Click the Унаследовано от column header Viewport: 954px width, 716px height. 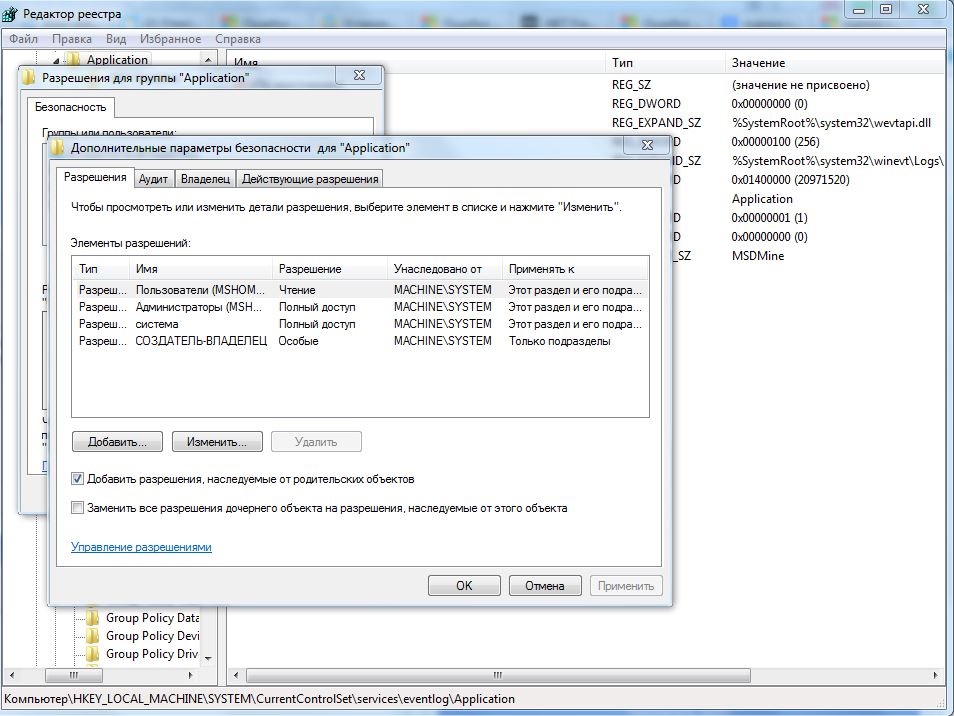445,269
